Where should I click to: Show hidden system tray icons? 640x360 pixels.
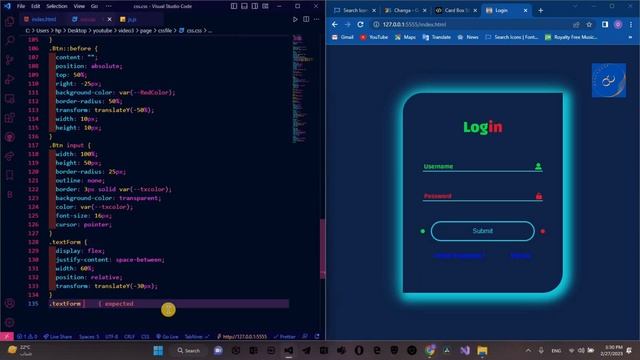click(x=528, y=350)
